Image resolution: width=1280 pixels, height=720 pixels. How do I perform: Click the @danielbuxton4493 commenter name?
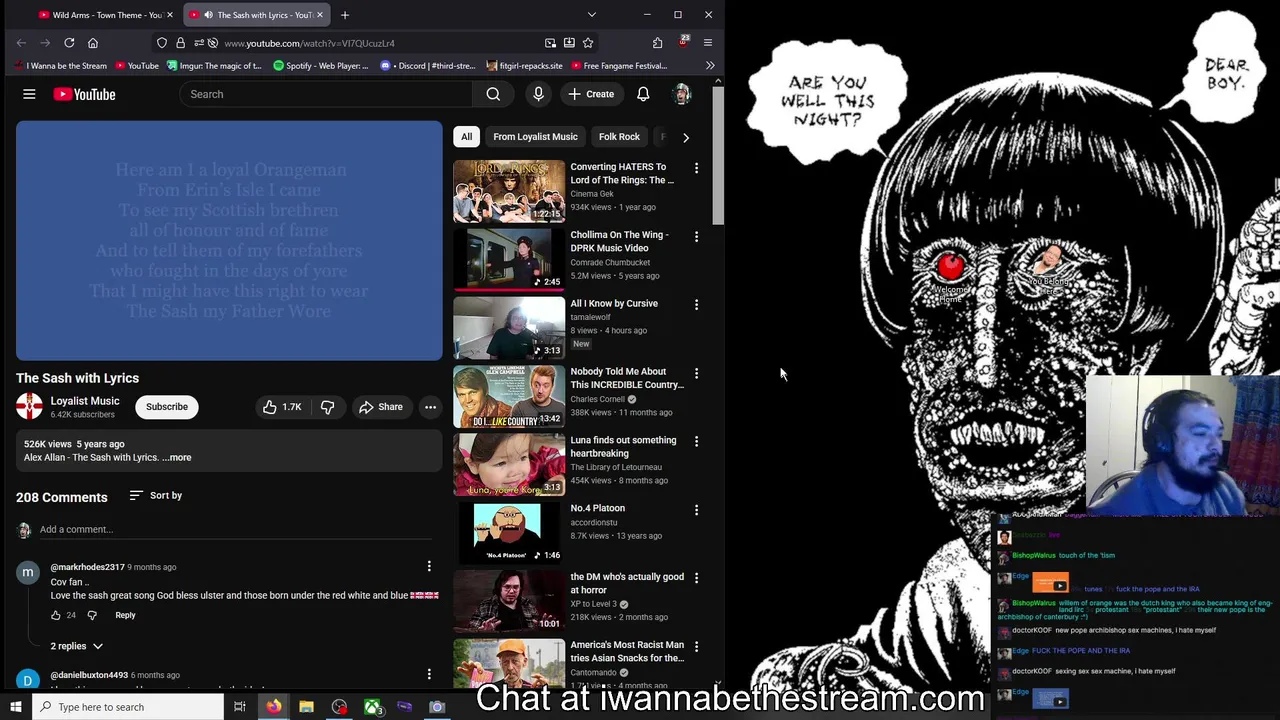click(89, 675)
